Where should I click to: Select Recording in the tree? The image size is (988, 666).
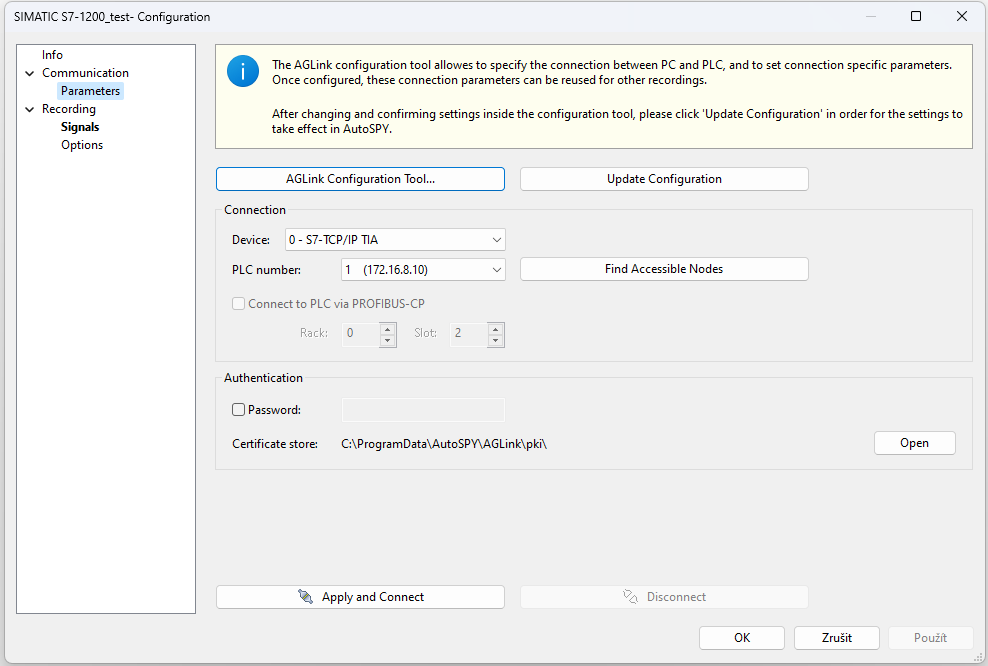[x=69, y=109]
